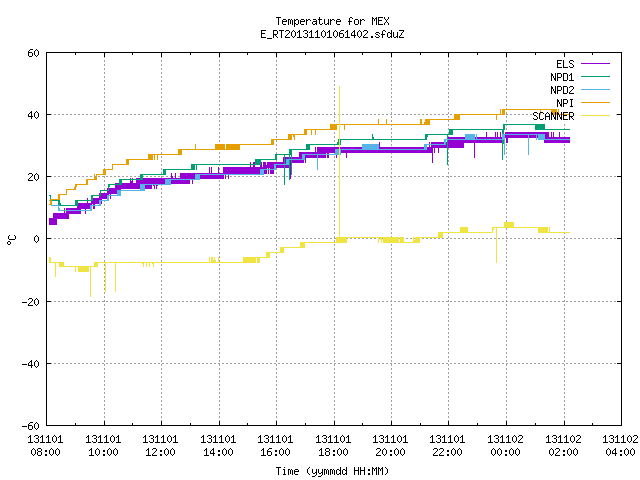Click the 40 y-axis tick label
Screen dimensions: 640x480
(33, 115)
